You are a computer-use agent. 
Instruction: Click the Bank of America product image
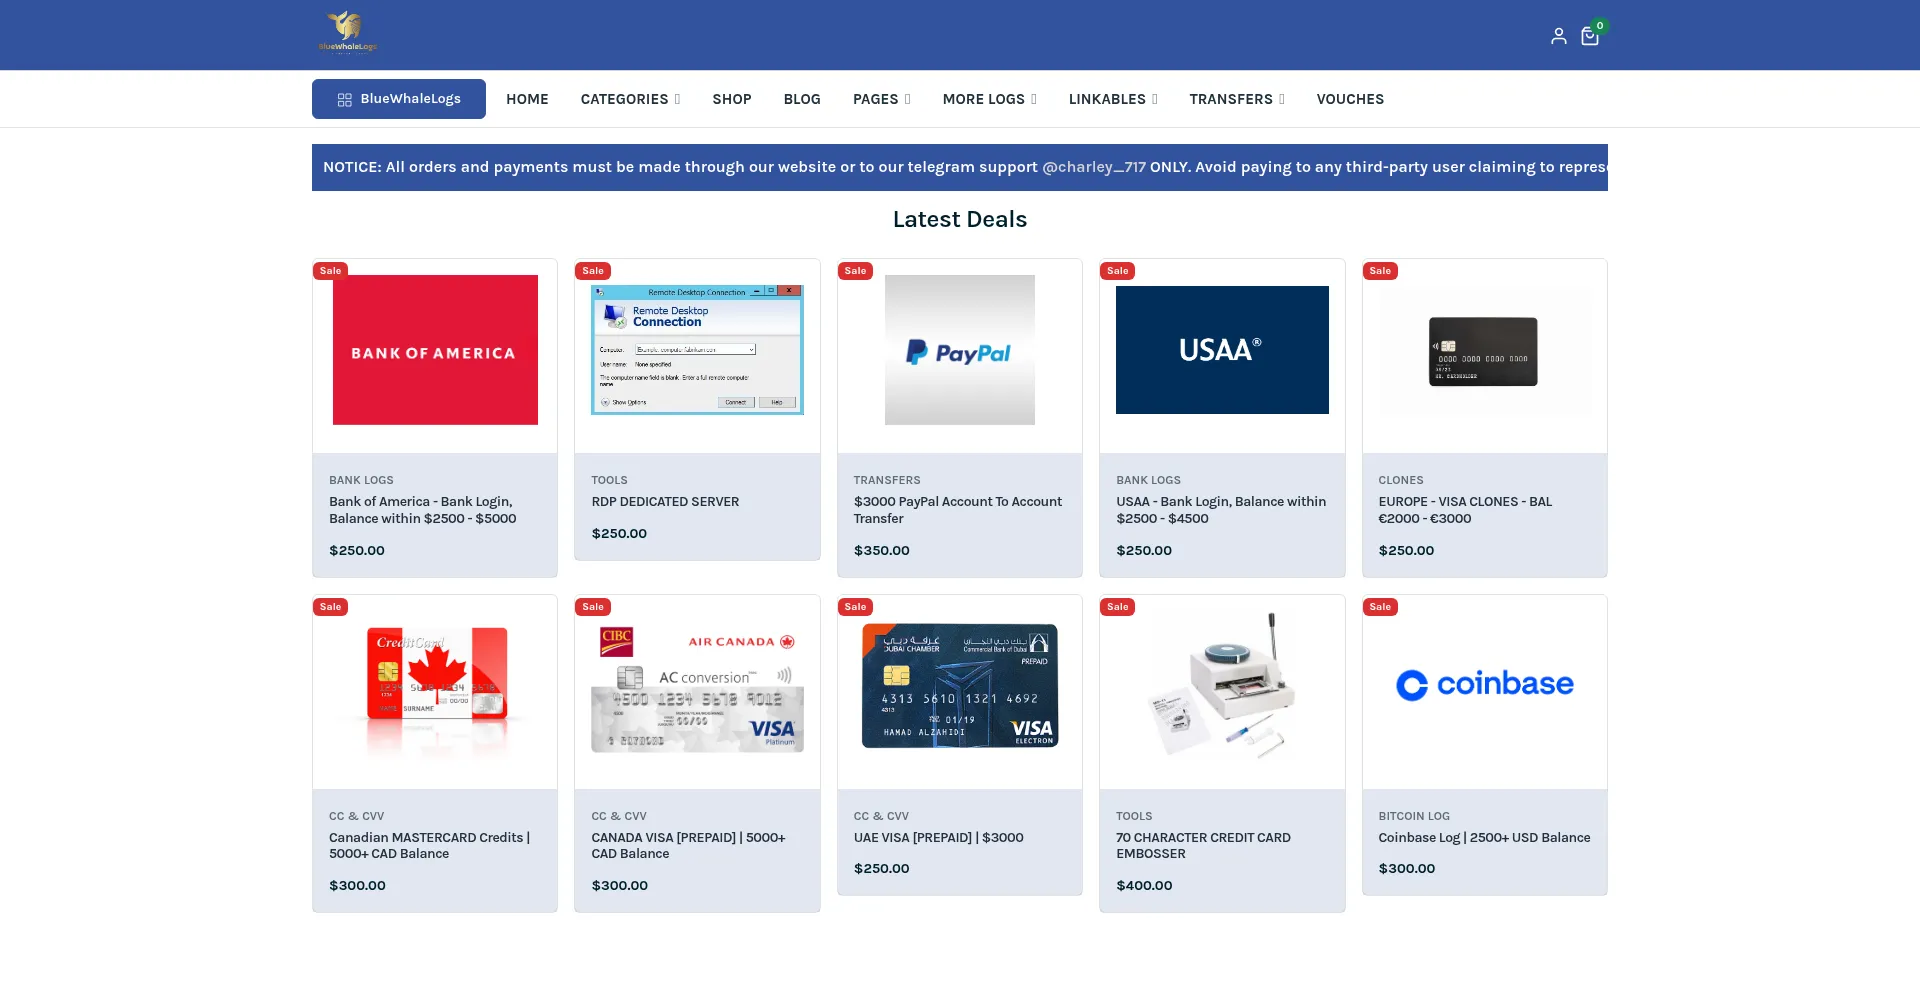pyautogui.click(x=435, y=350)
